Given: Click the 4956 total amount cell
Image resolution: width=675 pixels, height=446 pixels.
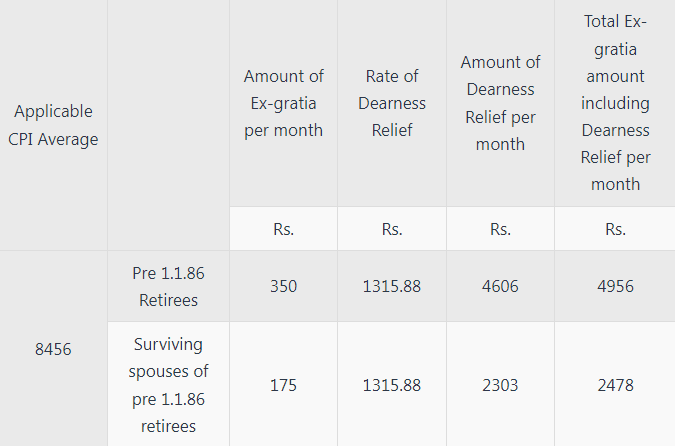Looking at the screenshot, I should [615, 286].
